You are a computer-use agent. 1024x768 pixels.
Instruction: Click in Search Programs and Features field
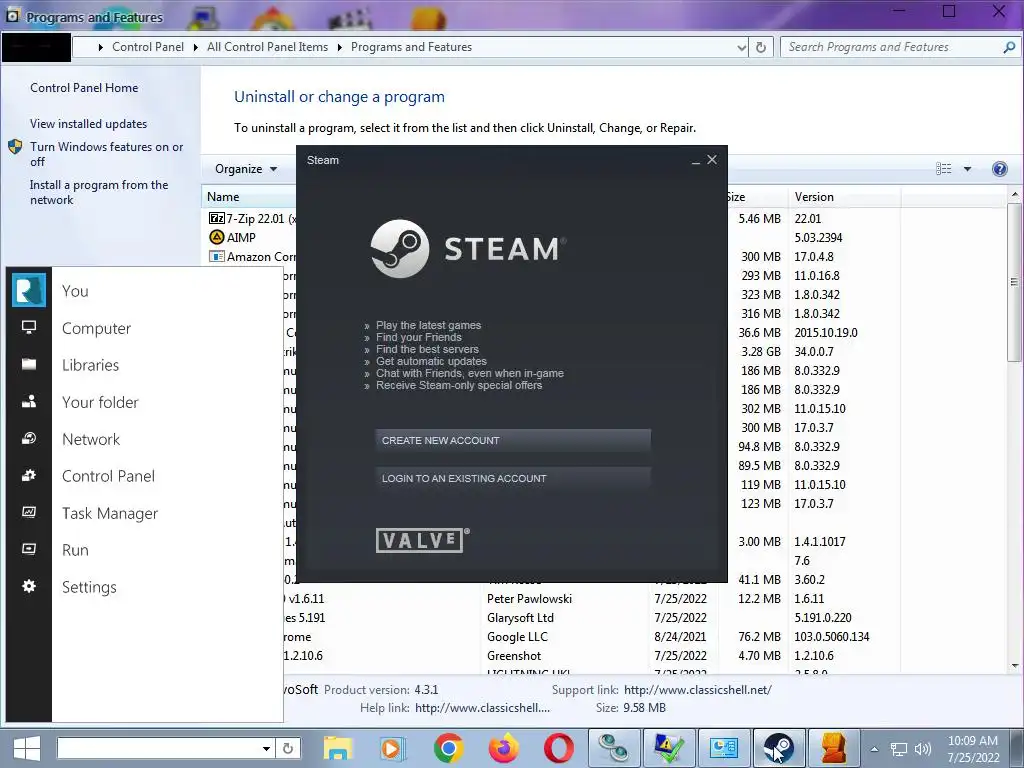890,47
